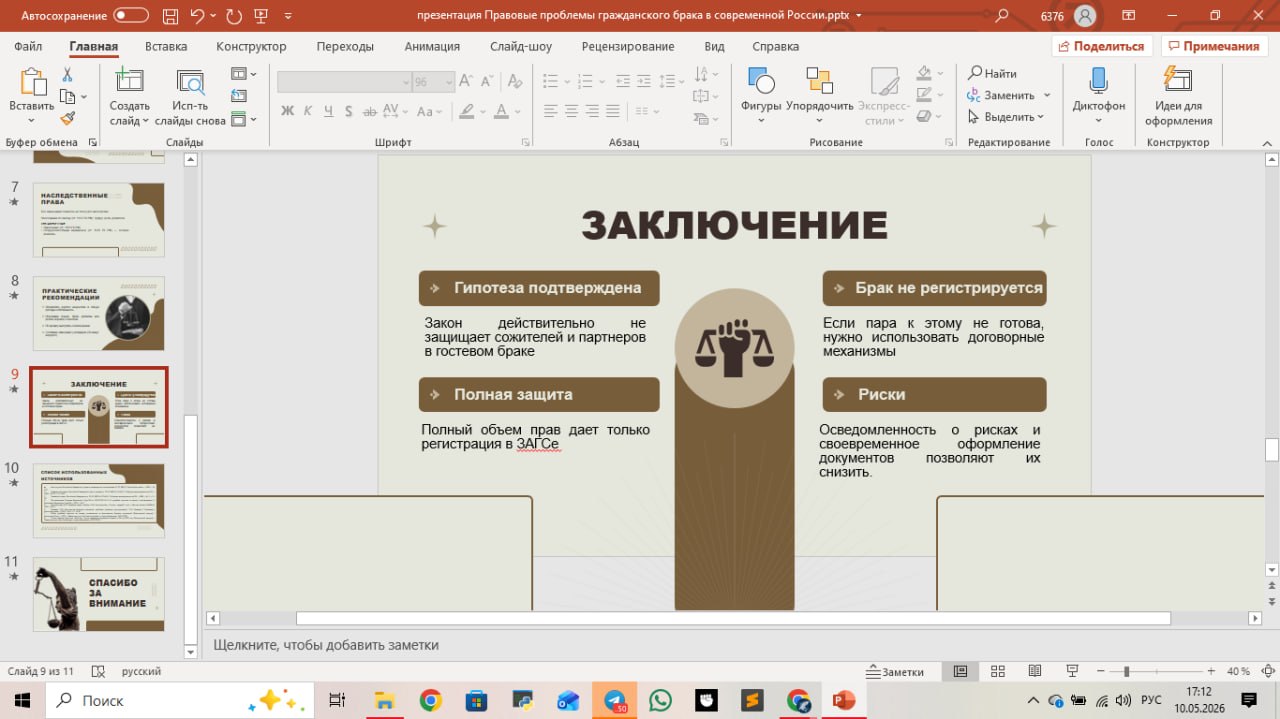Switch to Normal view button
The image size is (1280, 719).
coord(960,671)
